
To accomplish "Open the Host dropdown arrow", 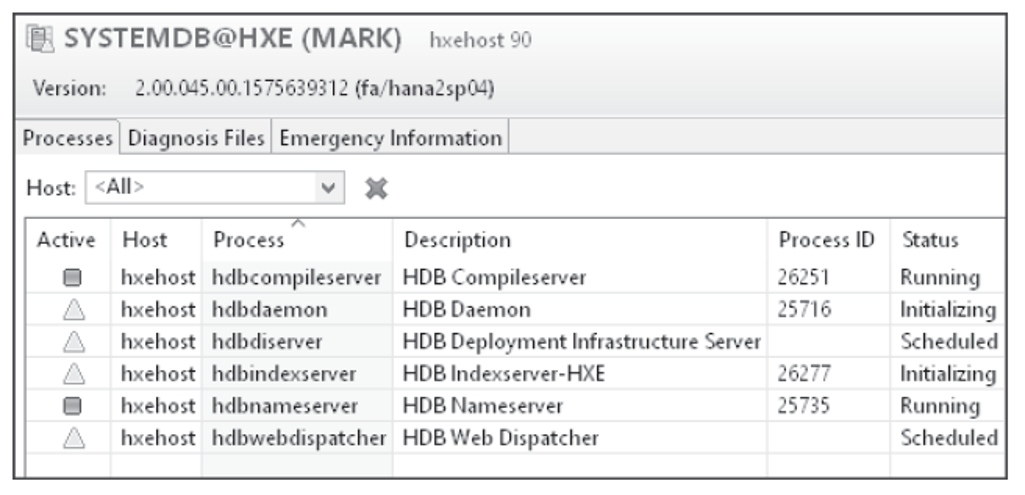I will [x=329, y=188].
